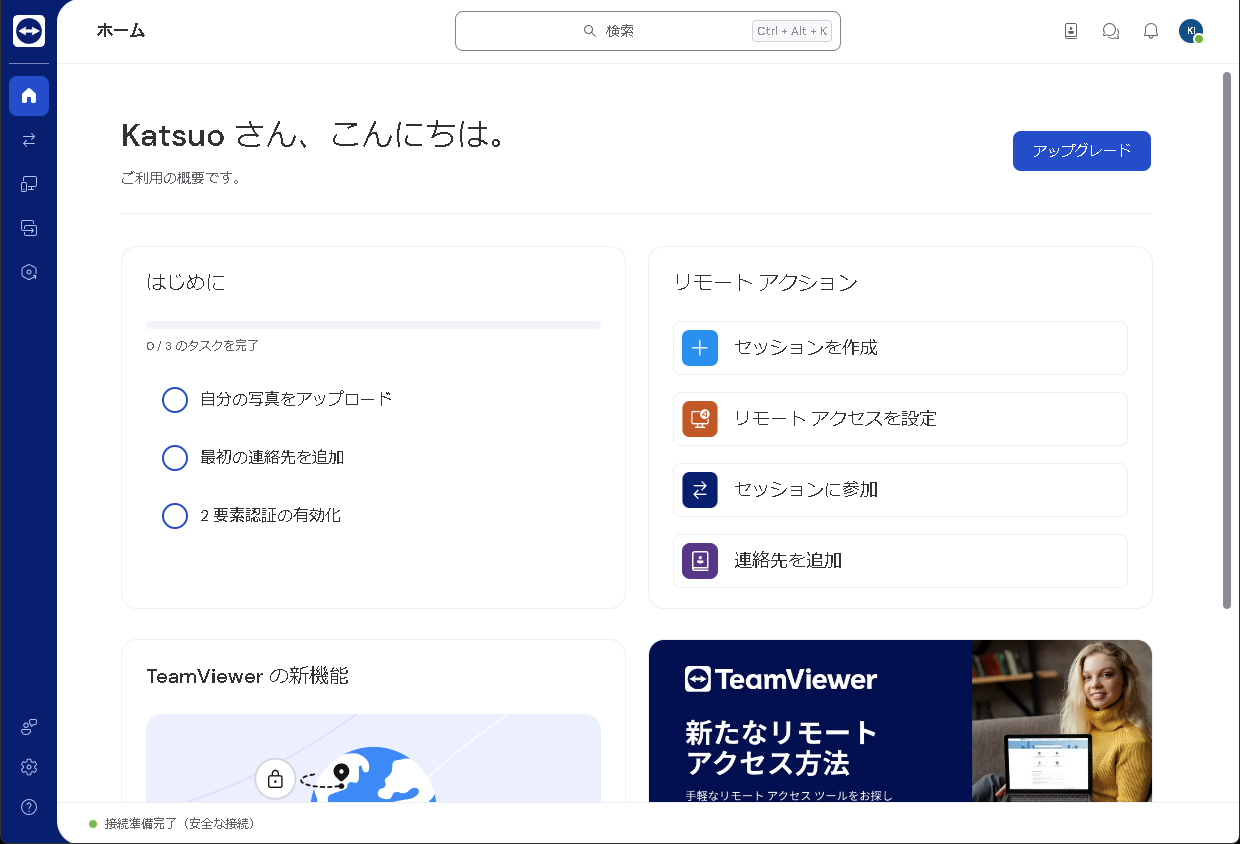The image size is (1240, 844).
Task: Open Settings from the gear icon
Action: [x=29, y=767]
